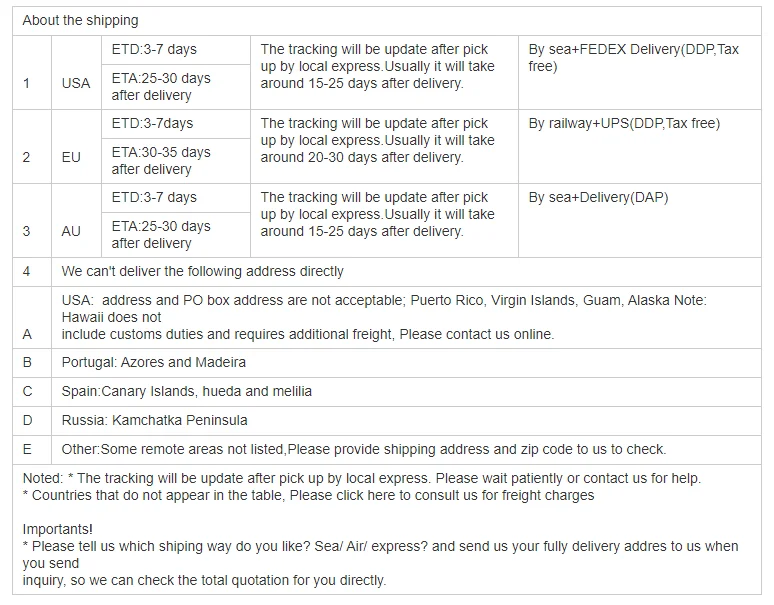
Task: Select the Spain: Canary Islands row
Action: 186,391
